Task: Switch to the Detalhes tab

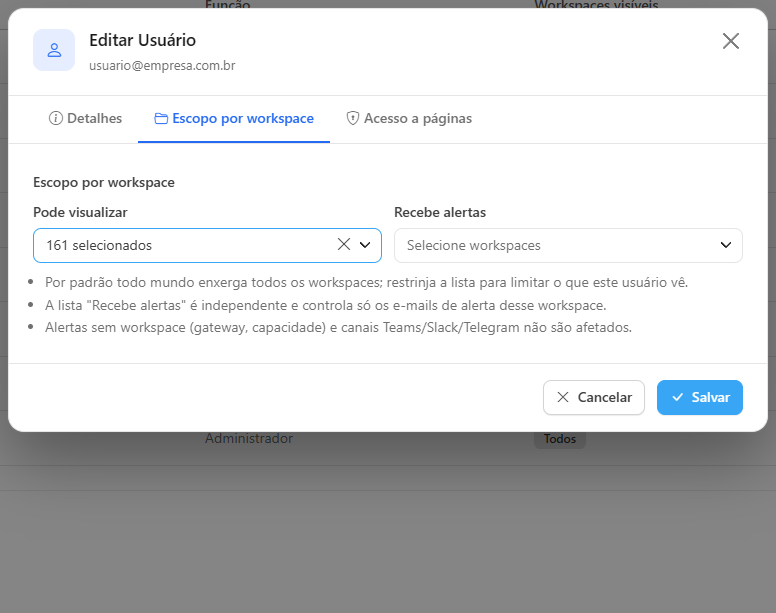Action: click(x=85, y=119)
